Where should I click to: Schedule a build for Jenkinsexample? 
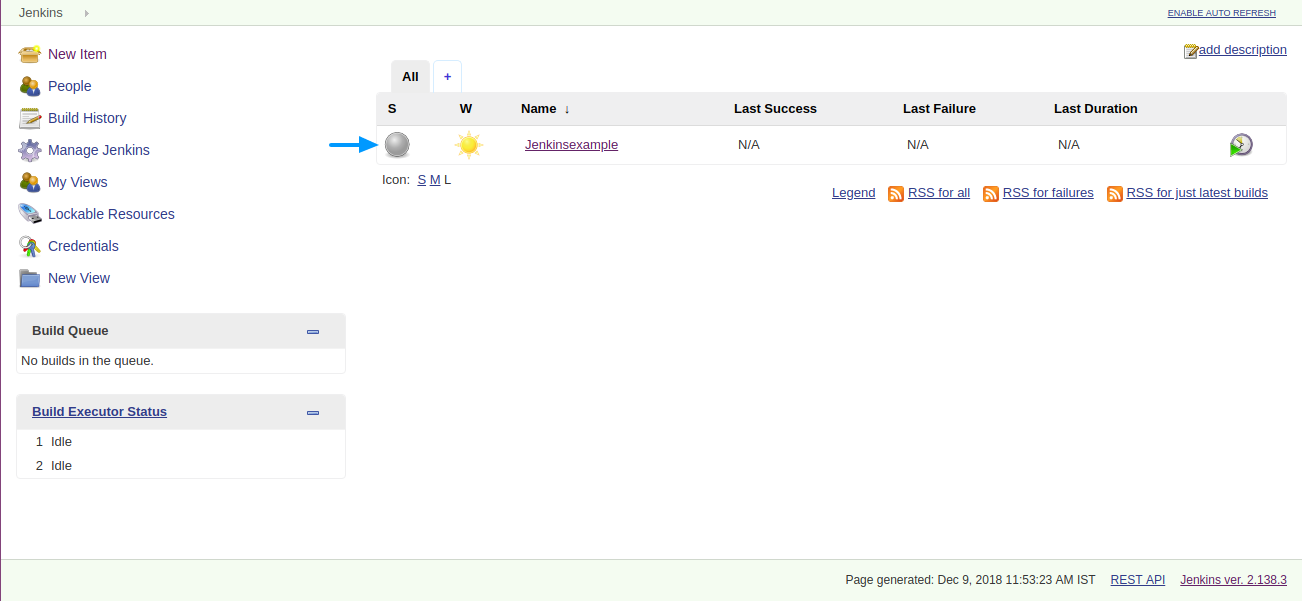(x=1241, y=145)
